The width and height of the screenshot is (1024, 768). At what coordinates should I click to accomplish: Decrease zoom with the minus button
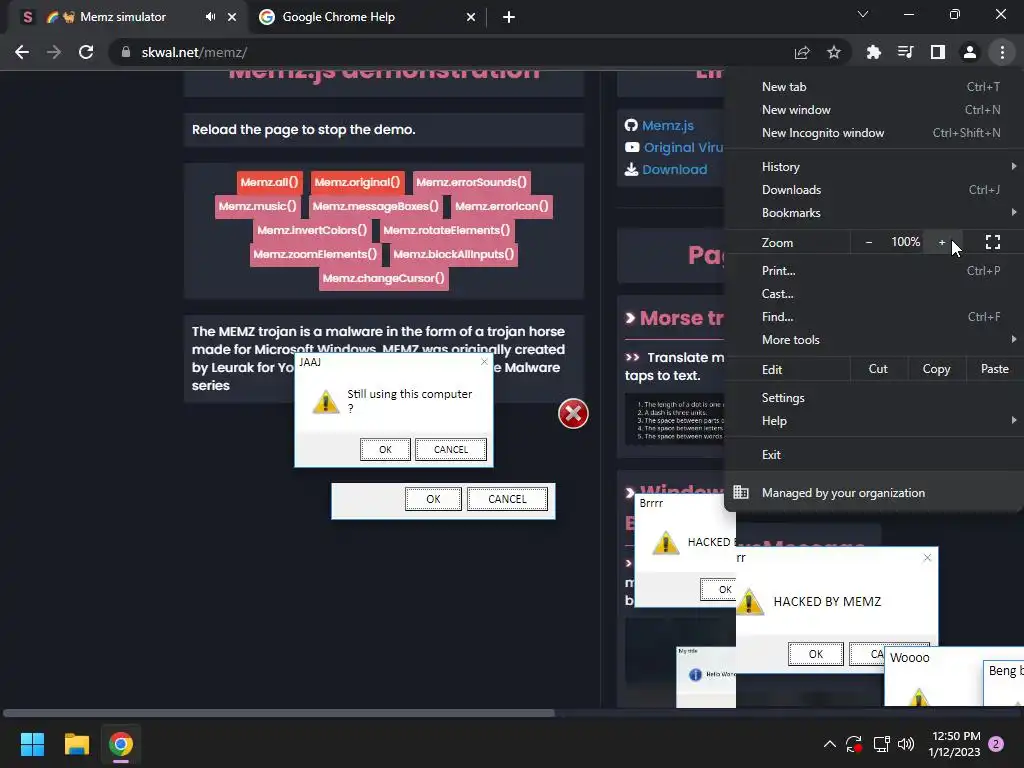(869, 242)
